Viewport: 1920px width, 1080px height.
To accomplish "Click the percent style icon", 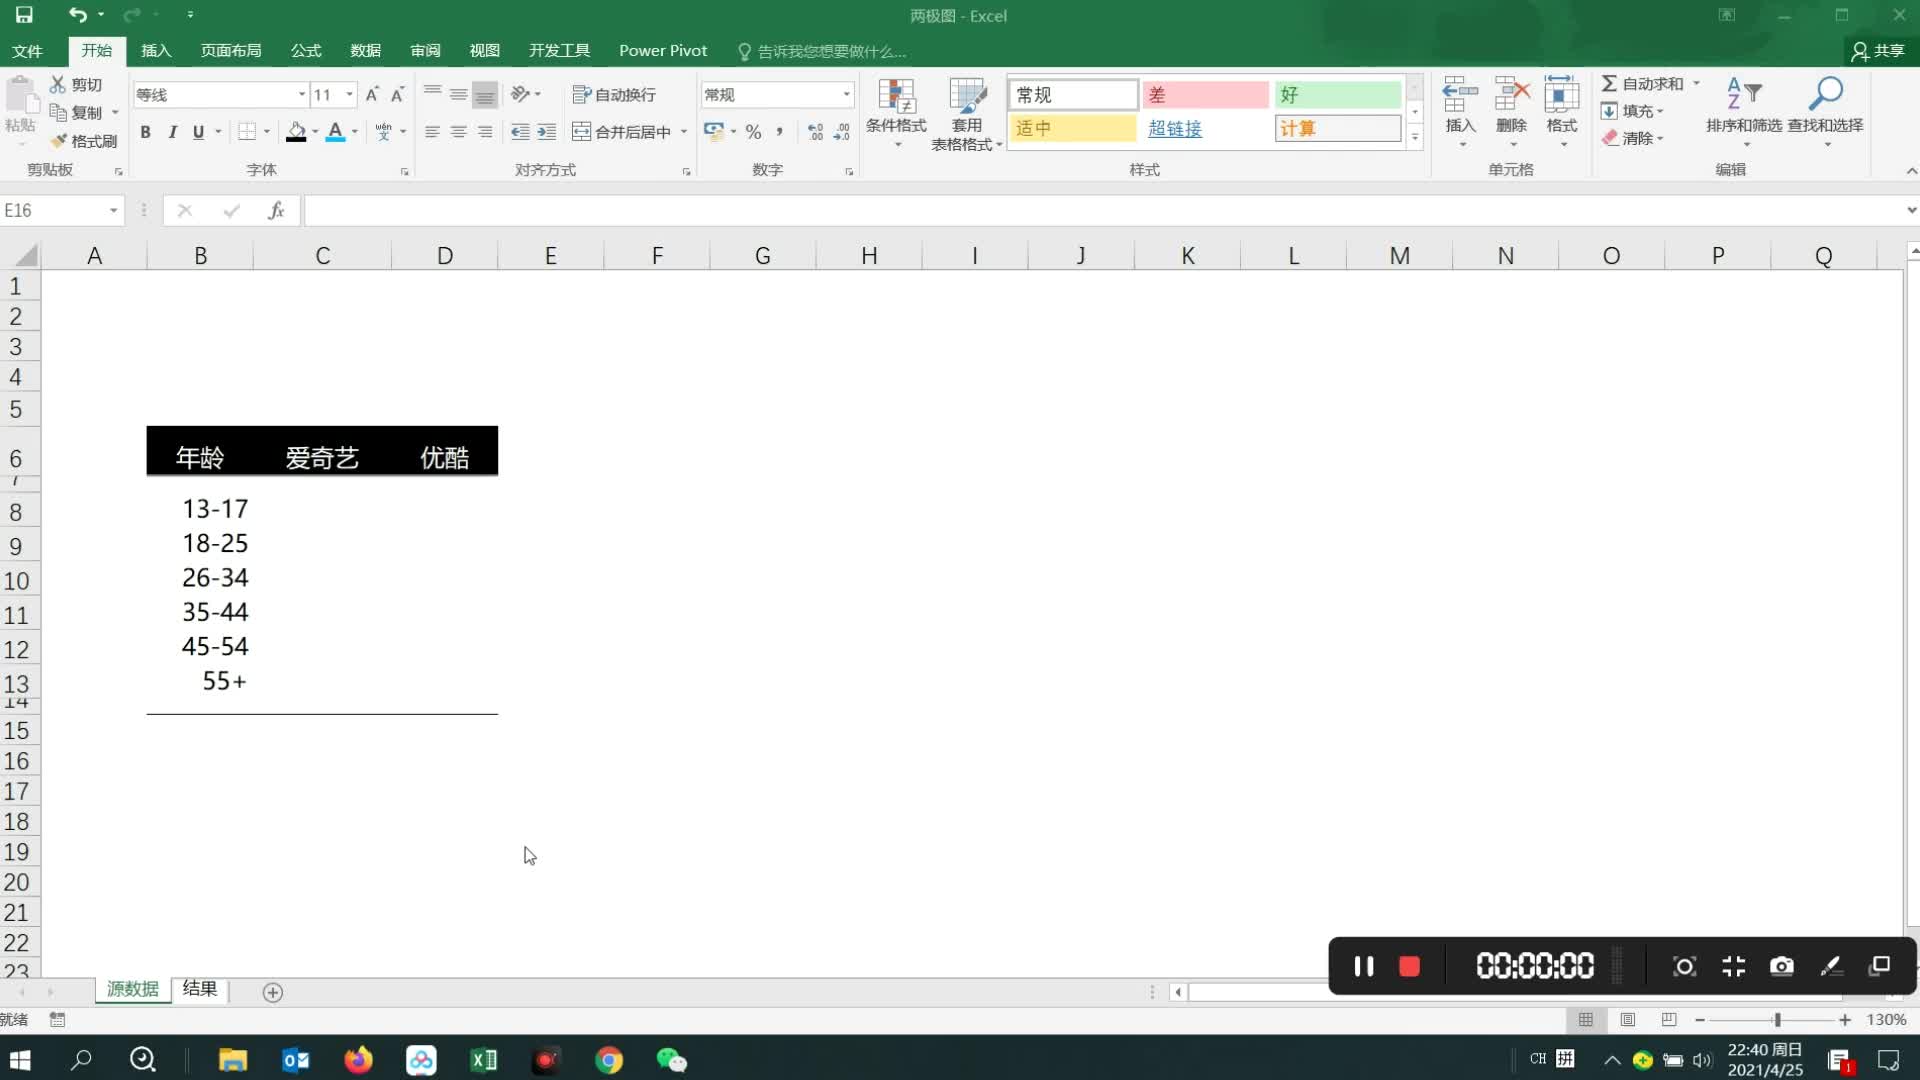I will [x=753, y=131].
